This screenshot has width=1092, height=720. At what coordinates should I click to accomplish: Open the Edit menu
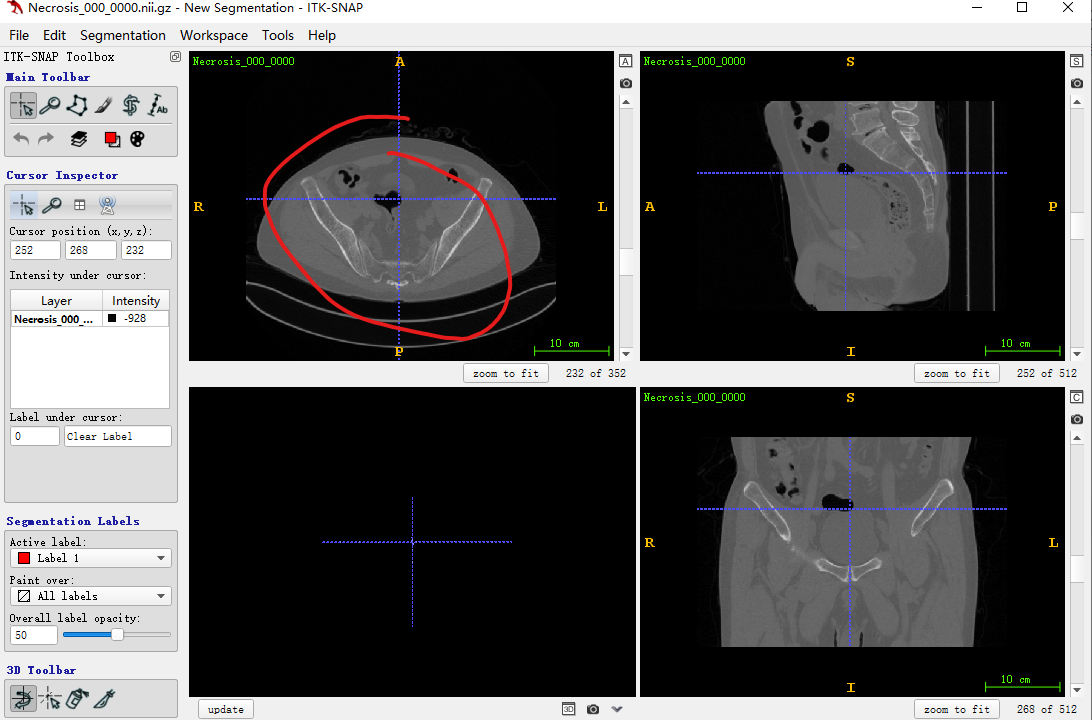click(54, 35)
